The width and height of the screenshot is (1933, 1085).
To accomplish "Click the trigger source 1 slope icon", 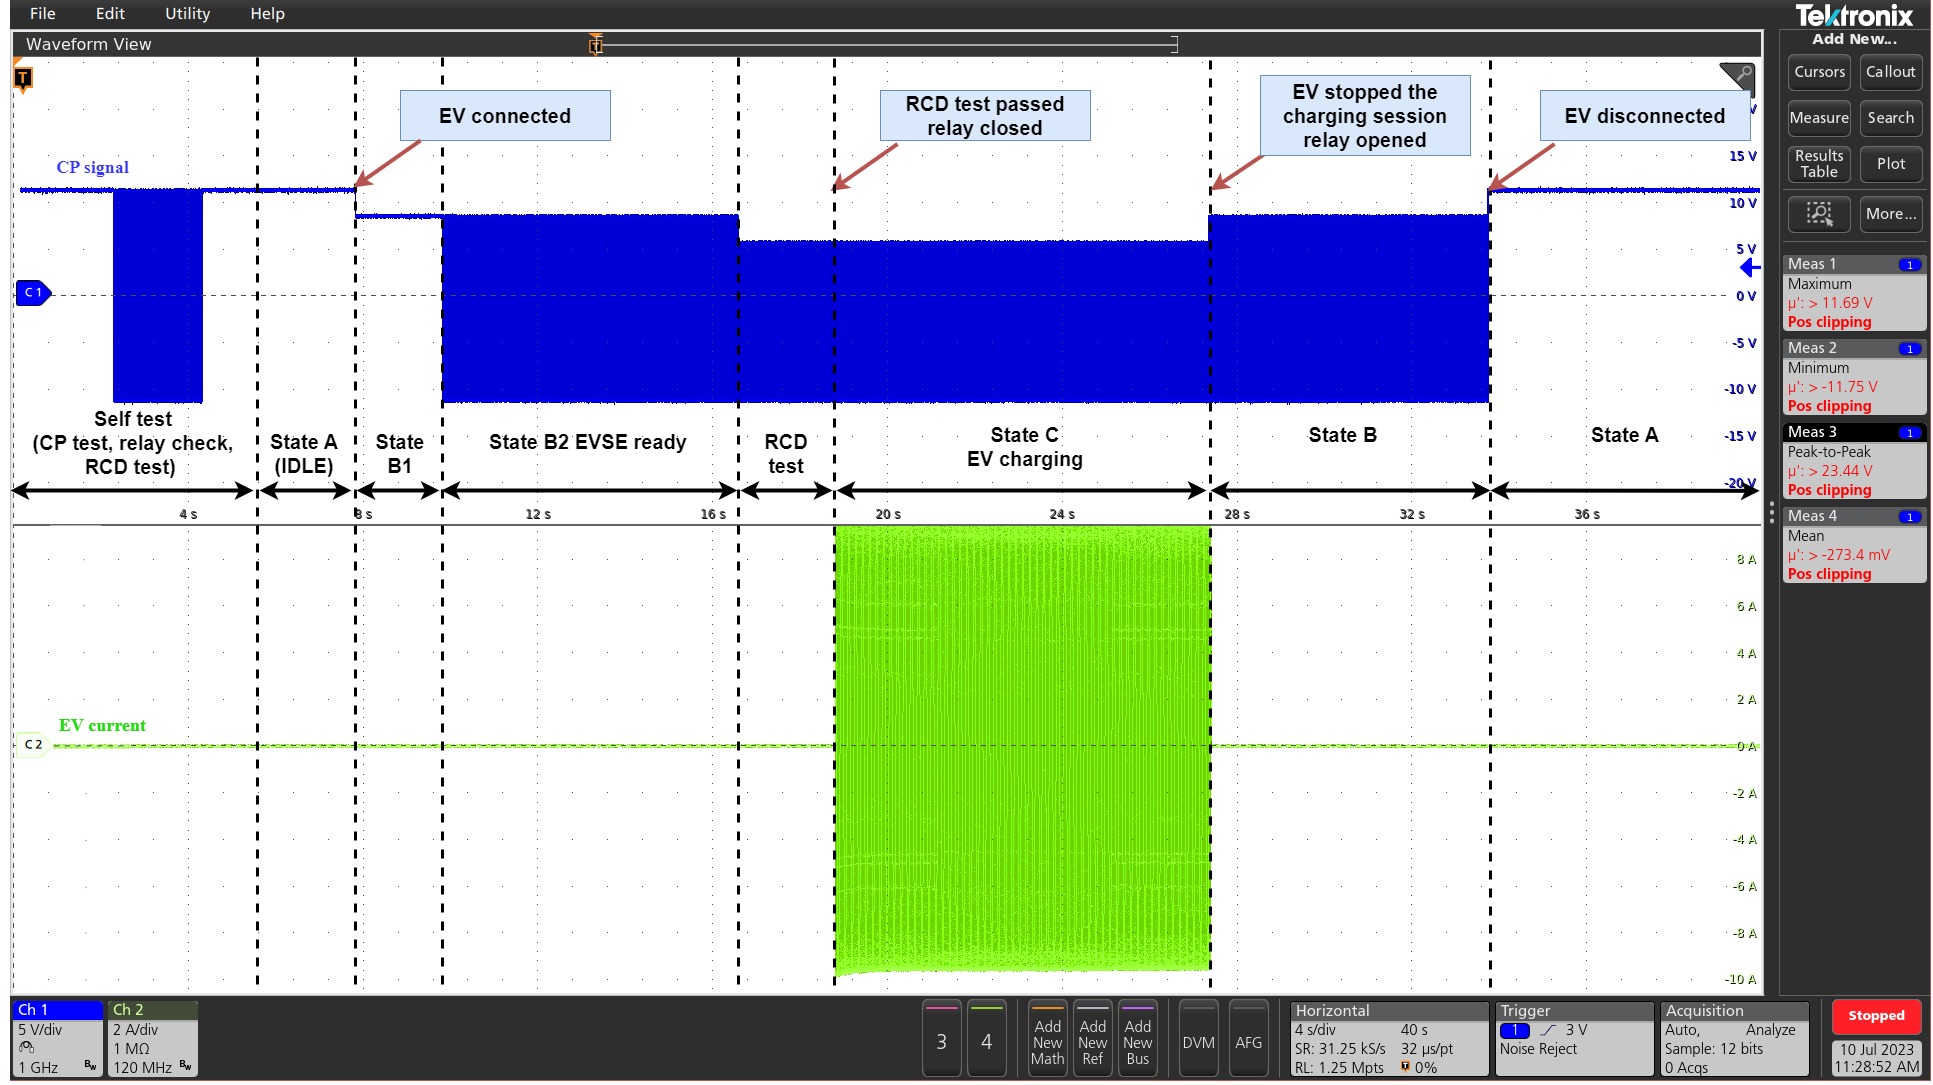I will click(x=1548, y=1030).
